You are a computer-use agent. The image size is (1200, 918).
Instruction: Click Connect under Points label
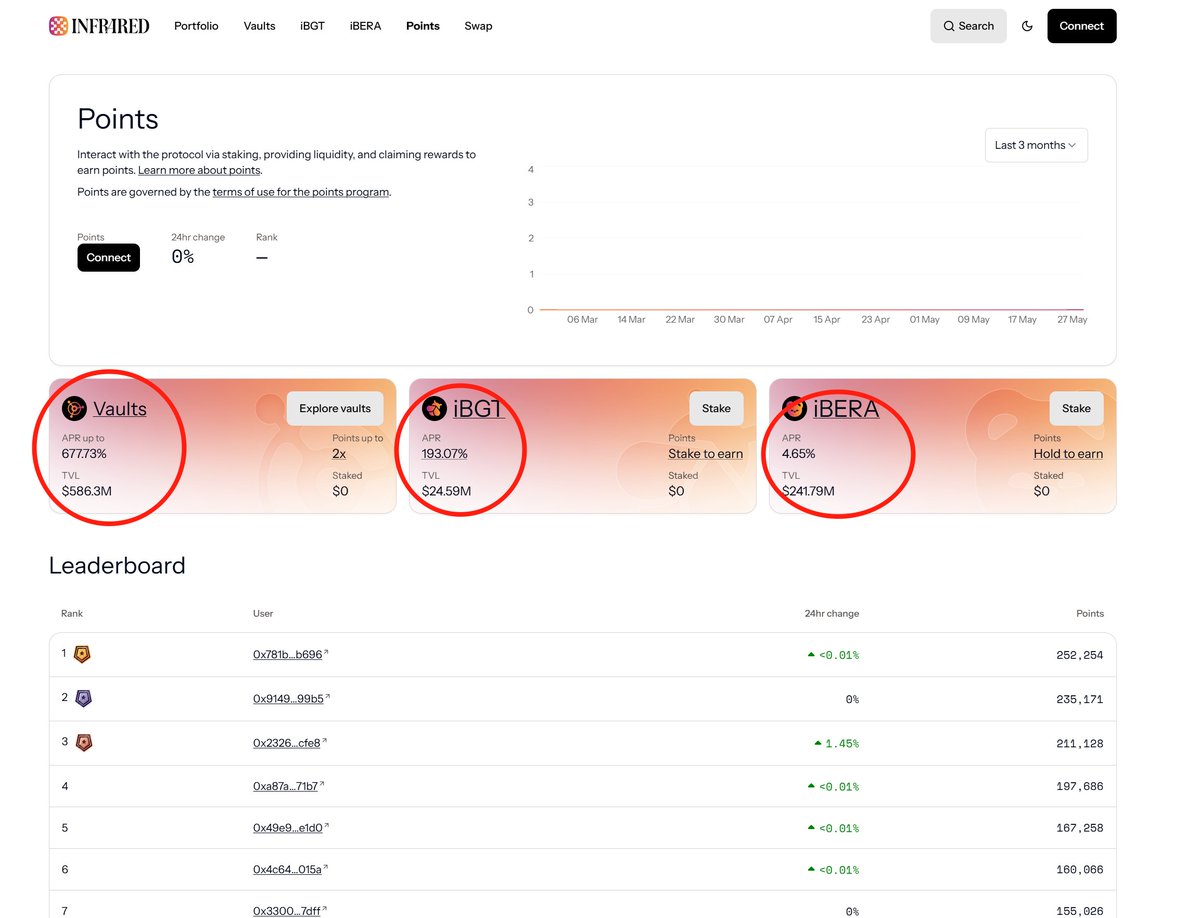coord(108,258)
